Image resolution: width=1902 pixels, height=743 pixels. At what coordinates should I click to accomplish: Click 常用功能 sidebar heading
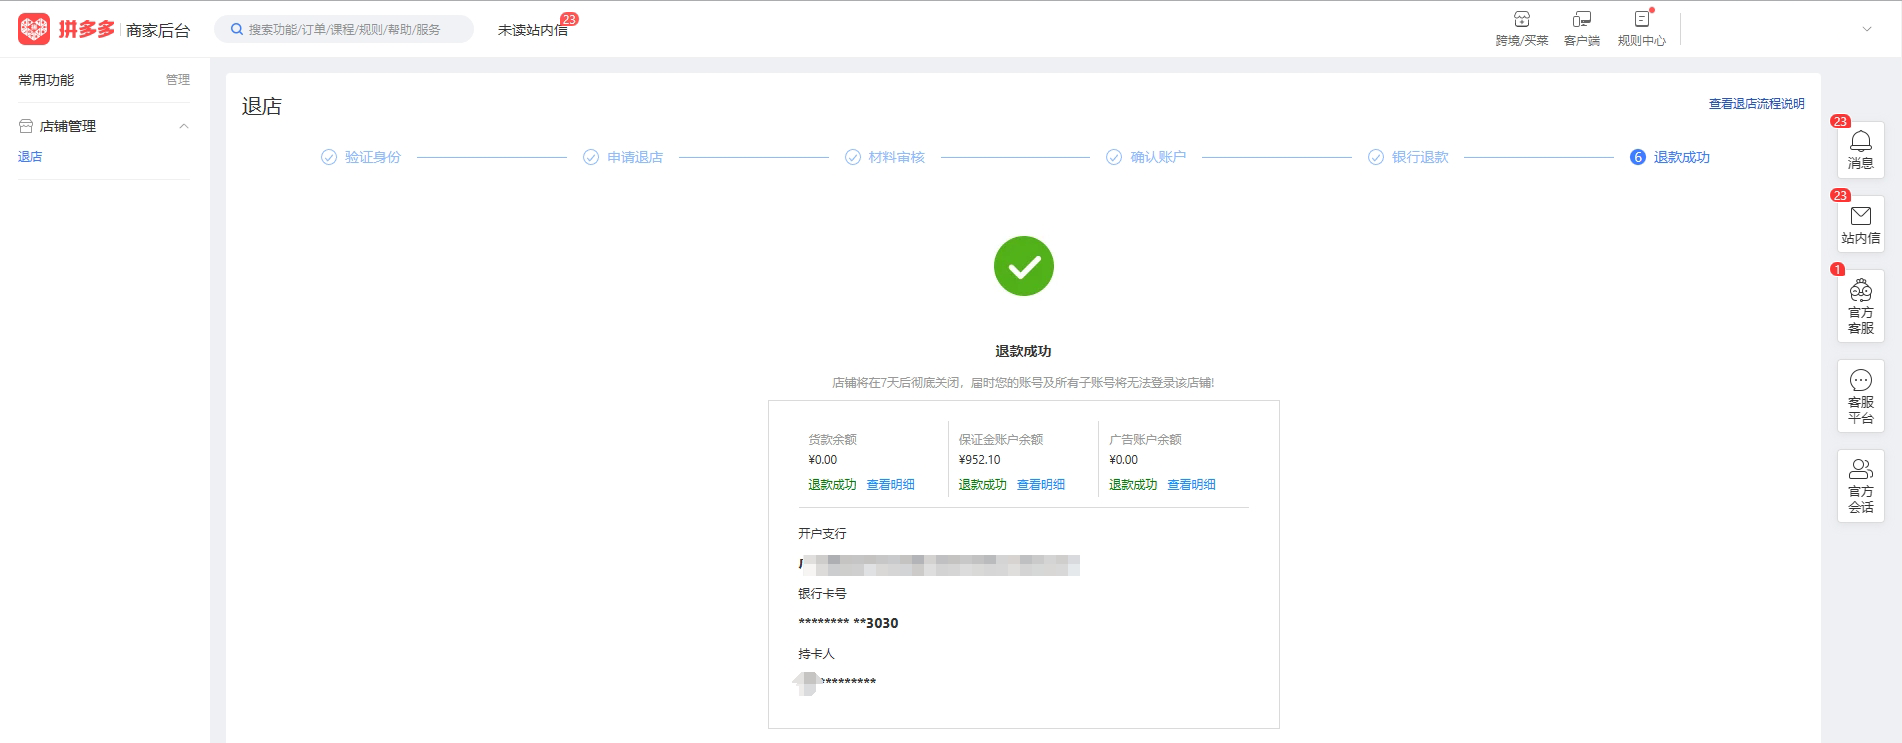pyautogui.click(x=46, y=80)
